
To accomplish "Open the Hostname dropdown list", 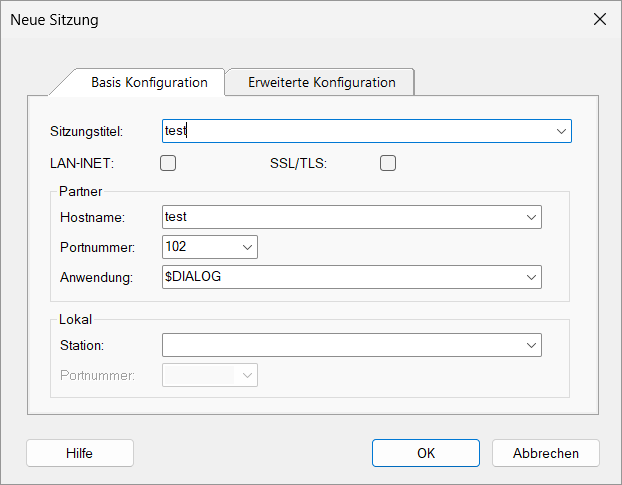I will tap(530, 217).
